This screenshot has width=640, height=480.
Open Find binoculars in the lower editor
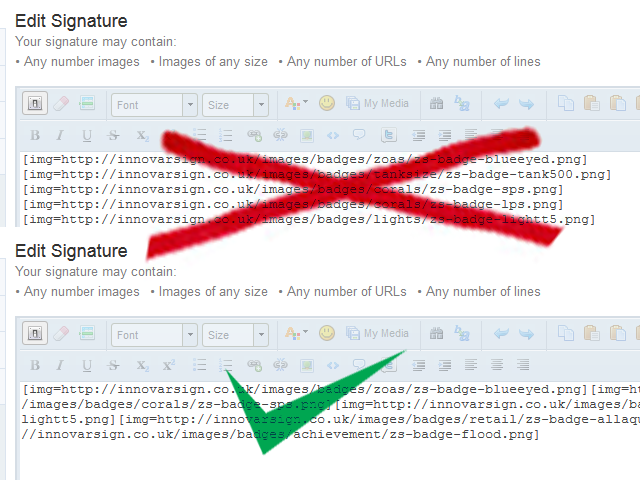pos(437,334)
